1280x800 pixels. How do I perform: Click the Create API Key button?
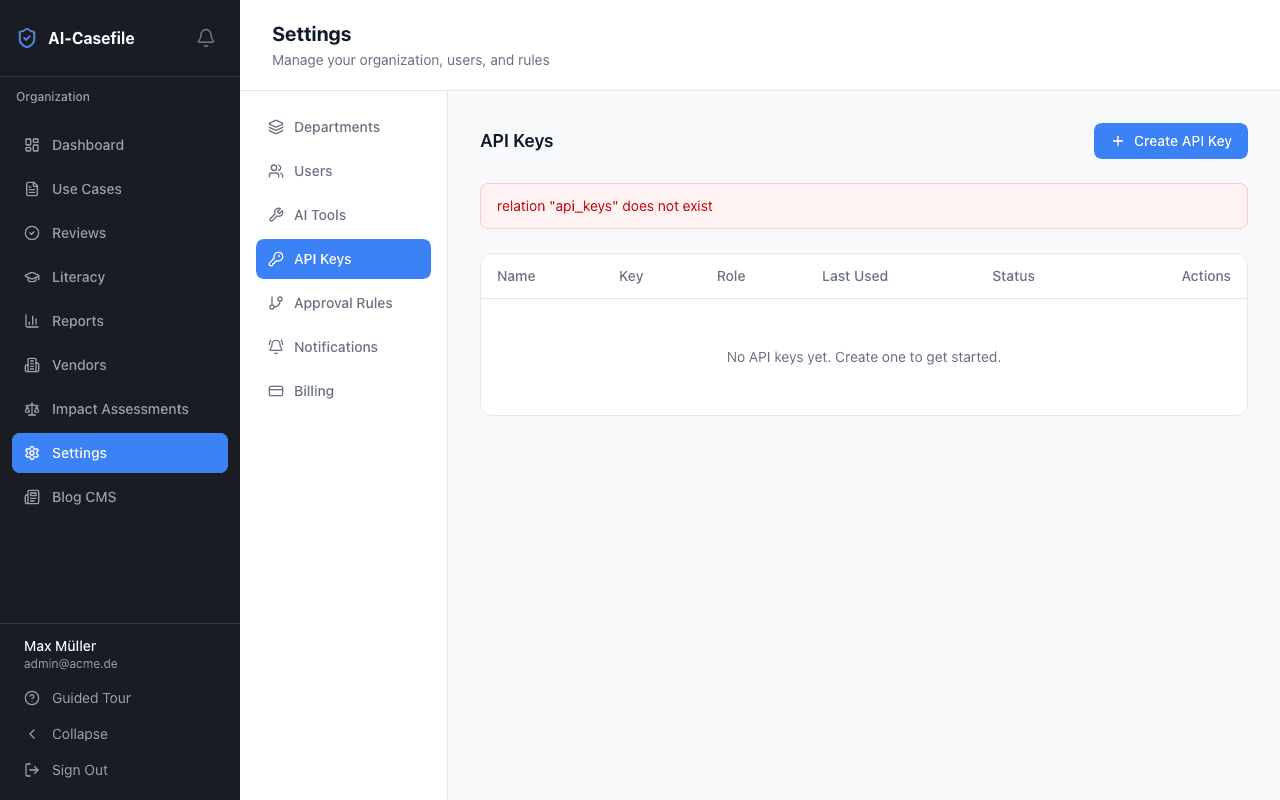tap(1170, 141)
